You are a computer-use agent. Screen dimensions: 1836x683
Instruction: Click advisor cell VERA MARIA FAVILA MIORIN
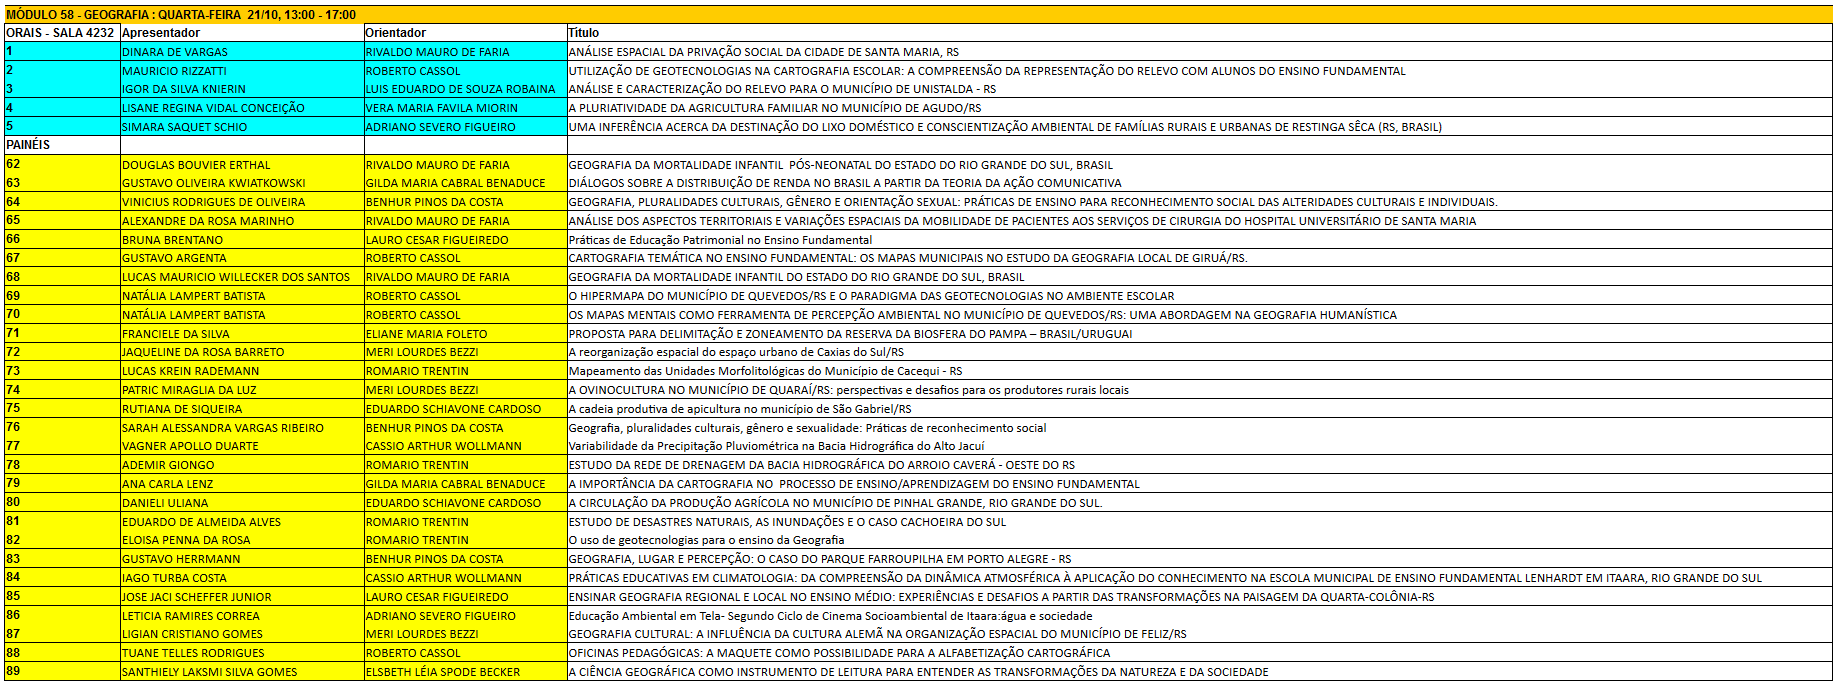[x=441, y=108]
